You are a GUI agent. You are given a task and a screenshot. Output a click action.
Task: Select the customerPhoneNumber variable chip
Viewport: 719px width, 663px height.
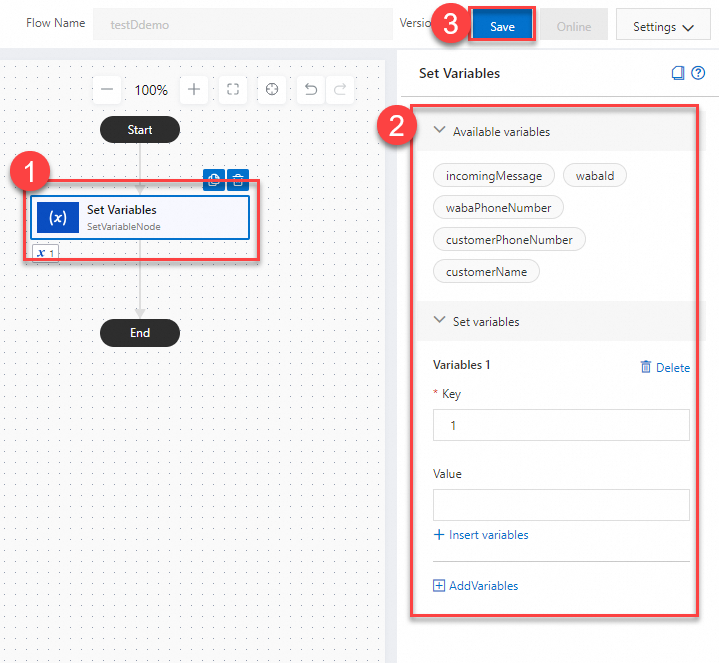click(509, 240)
